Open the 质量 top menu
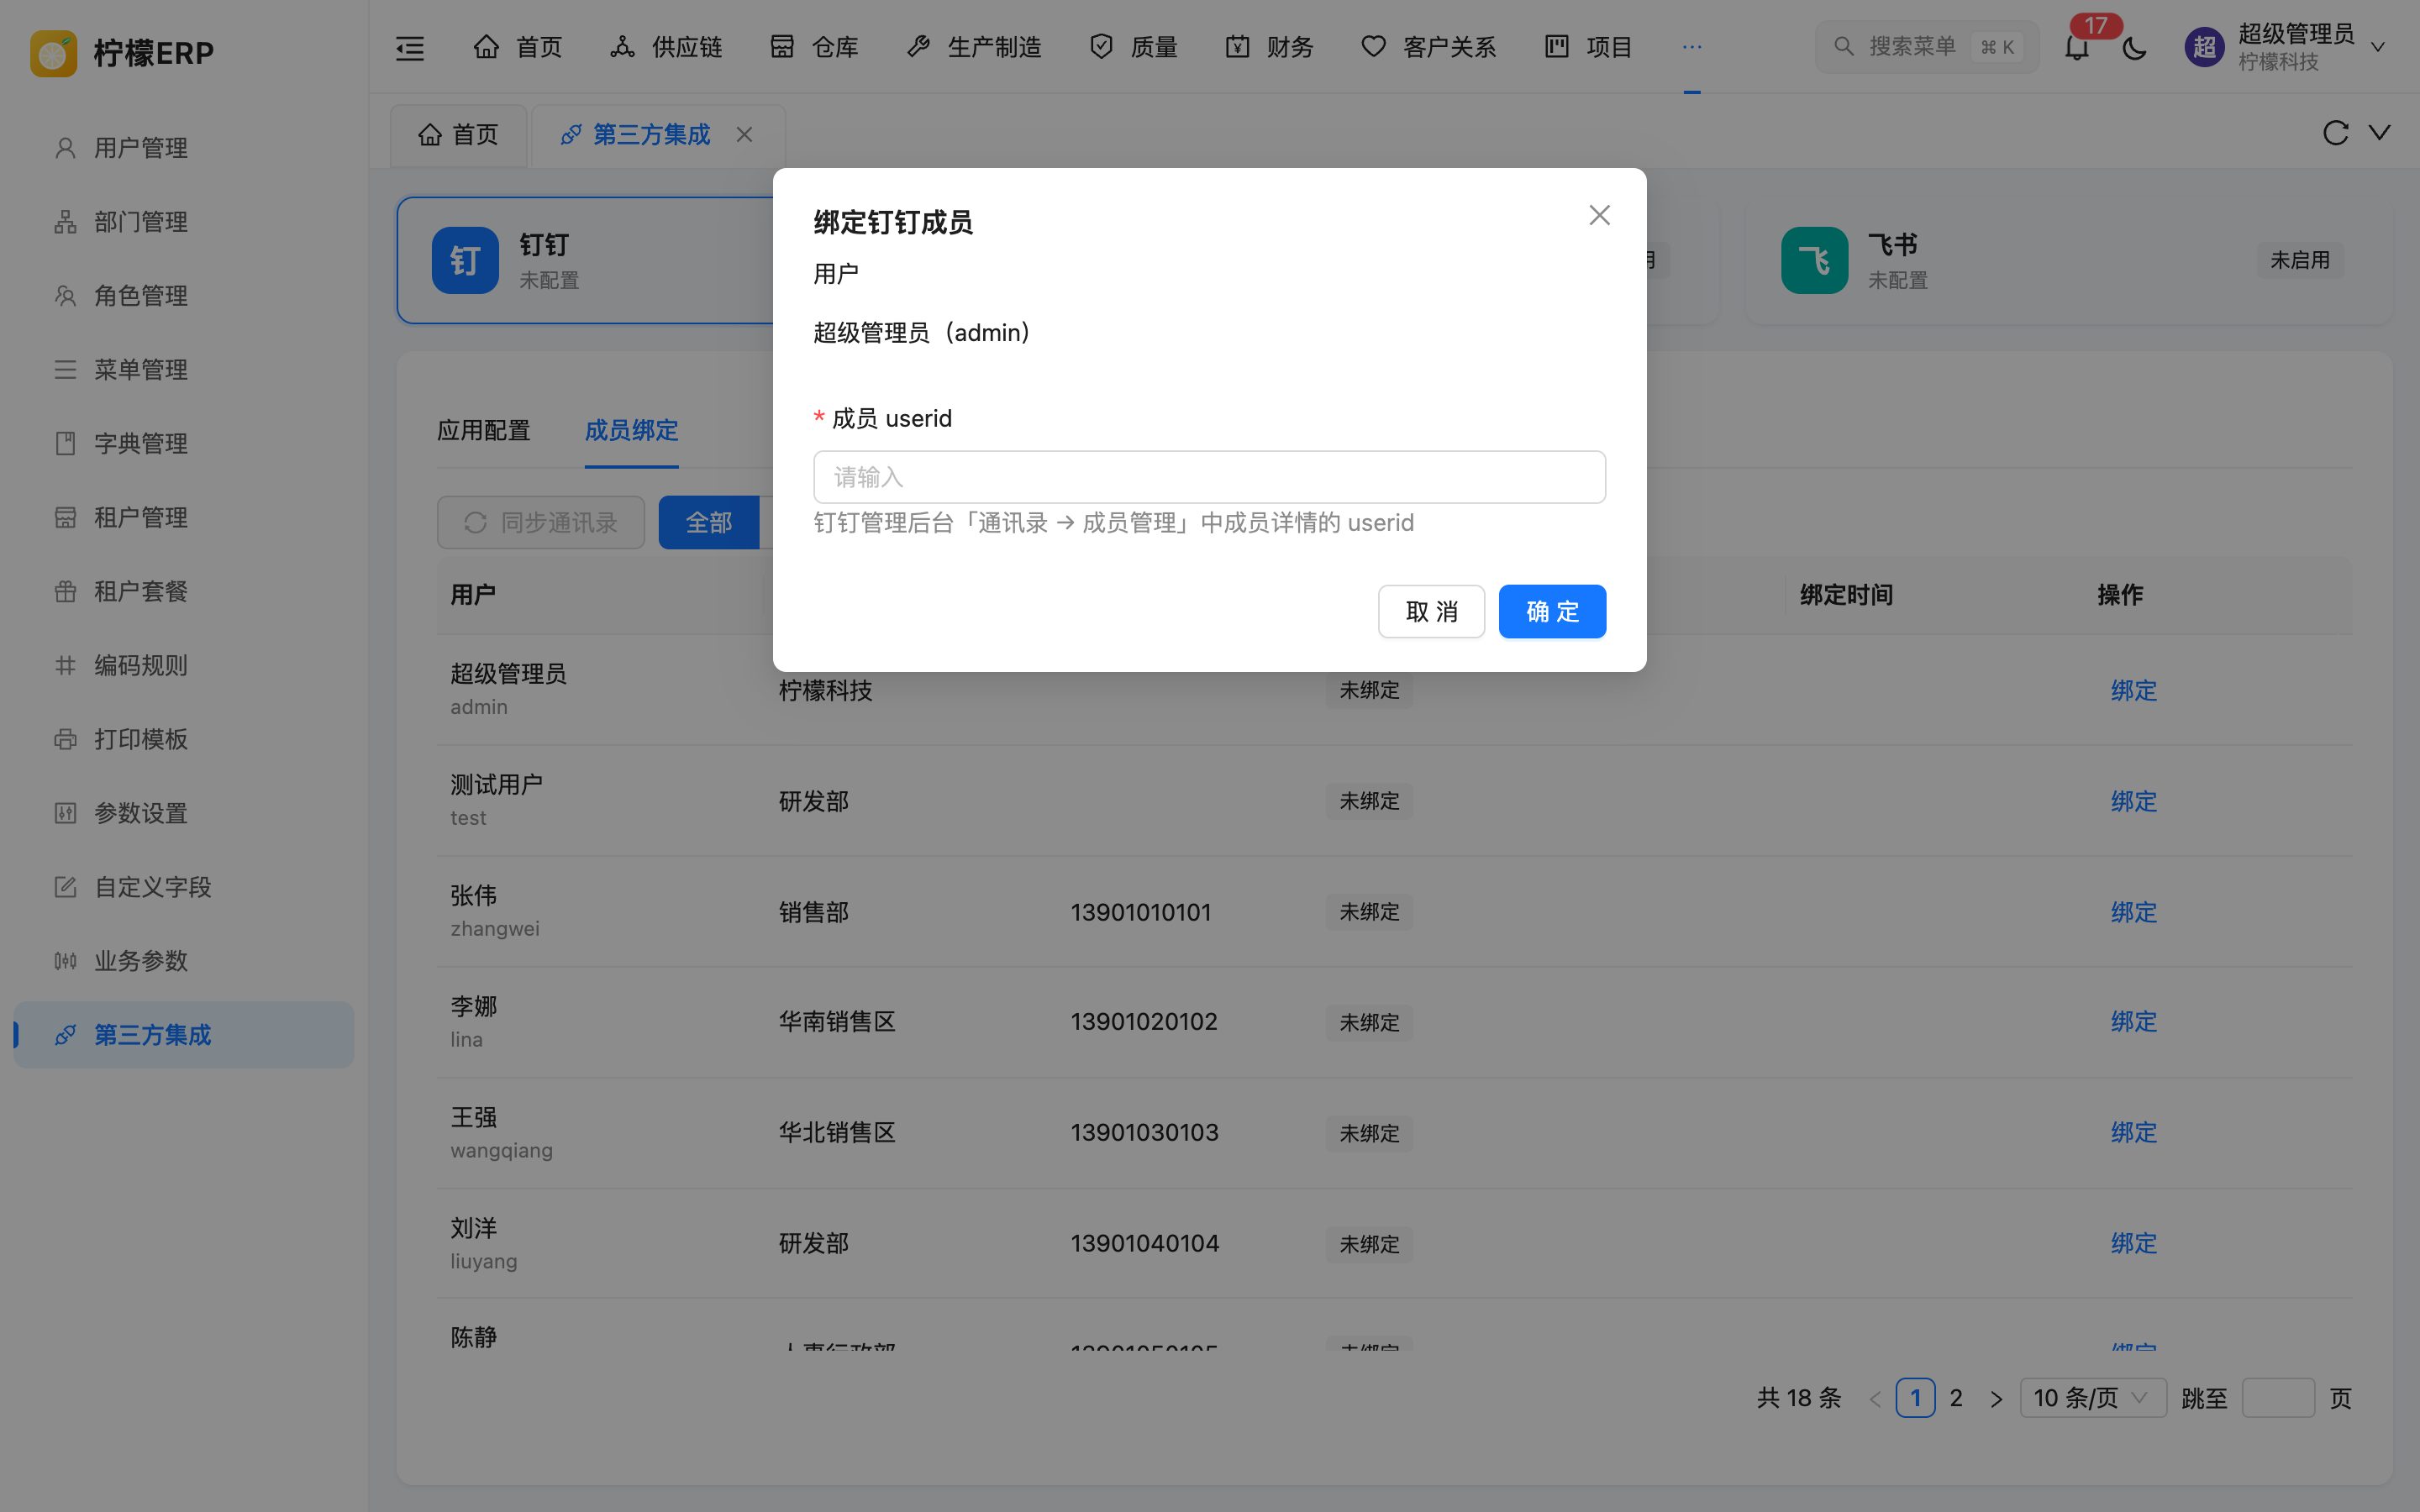This screenshot has width=2420, height=1512. coord(1133,47)
